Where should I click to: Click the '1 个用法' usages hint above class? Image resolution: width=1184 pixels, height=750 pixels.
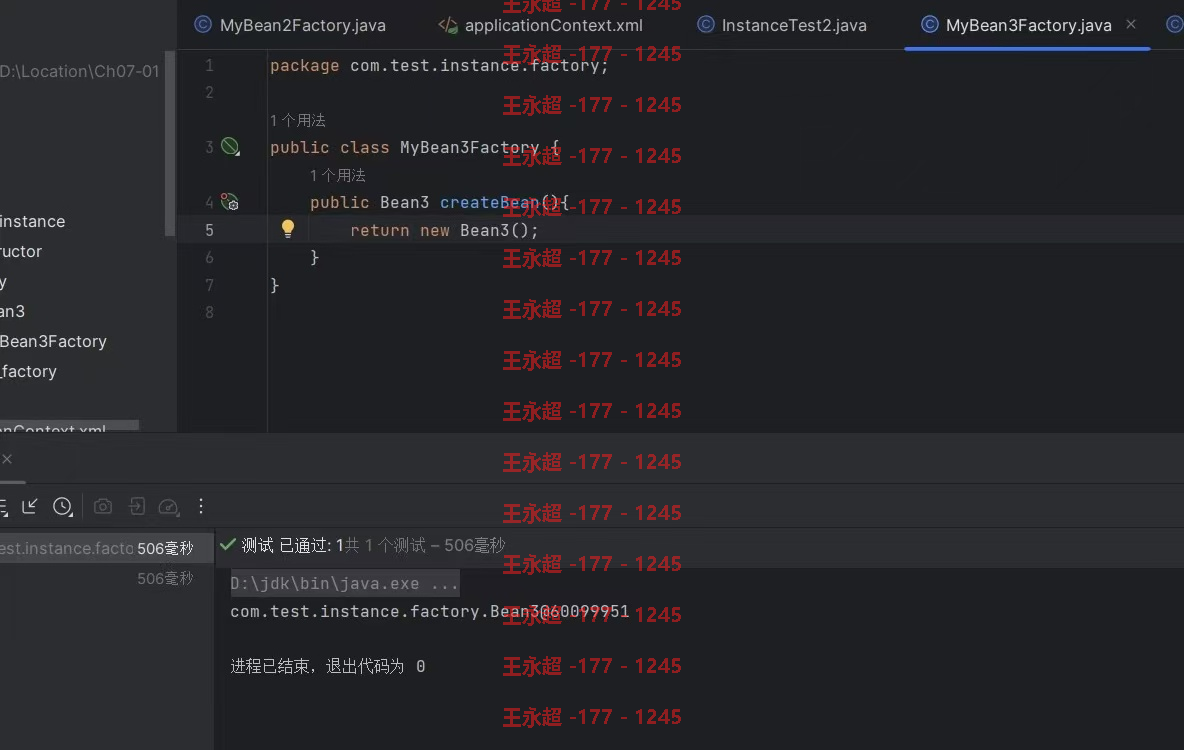coord(298,120)
